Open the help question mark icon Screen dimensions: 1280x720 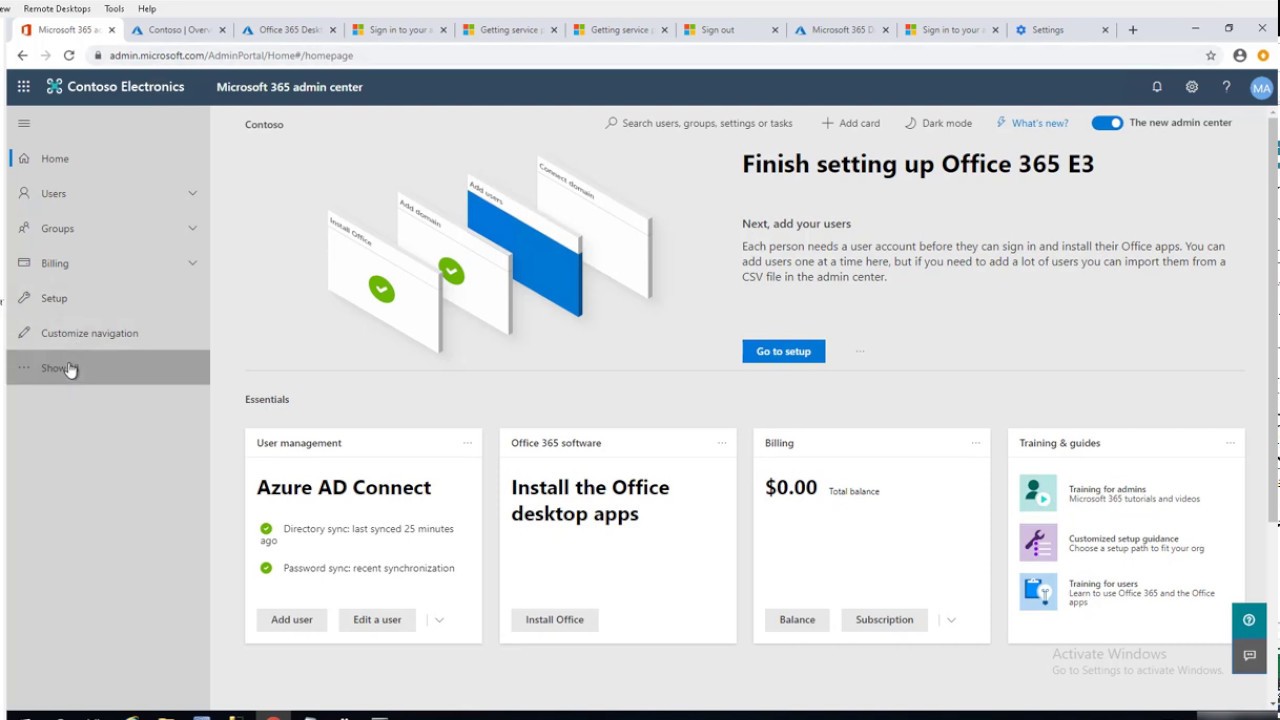click(1226, 87)
